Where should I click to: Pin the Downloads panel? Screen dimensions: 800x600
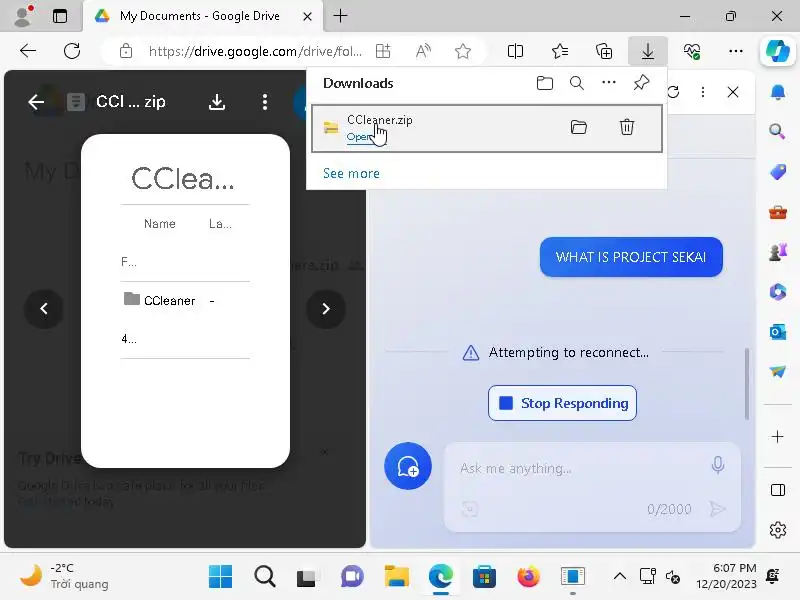[x=641, y=82]
